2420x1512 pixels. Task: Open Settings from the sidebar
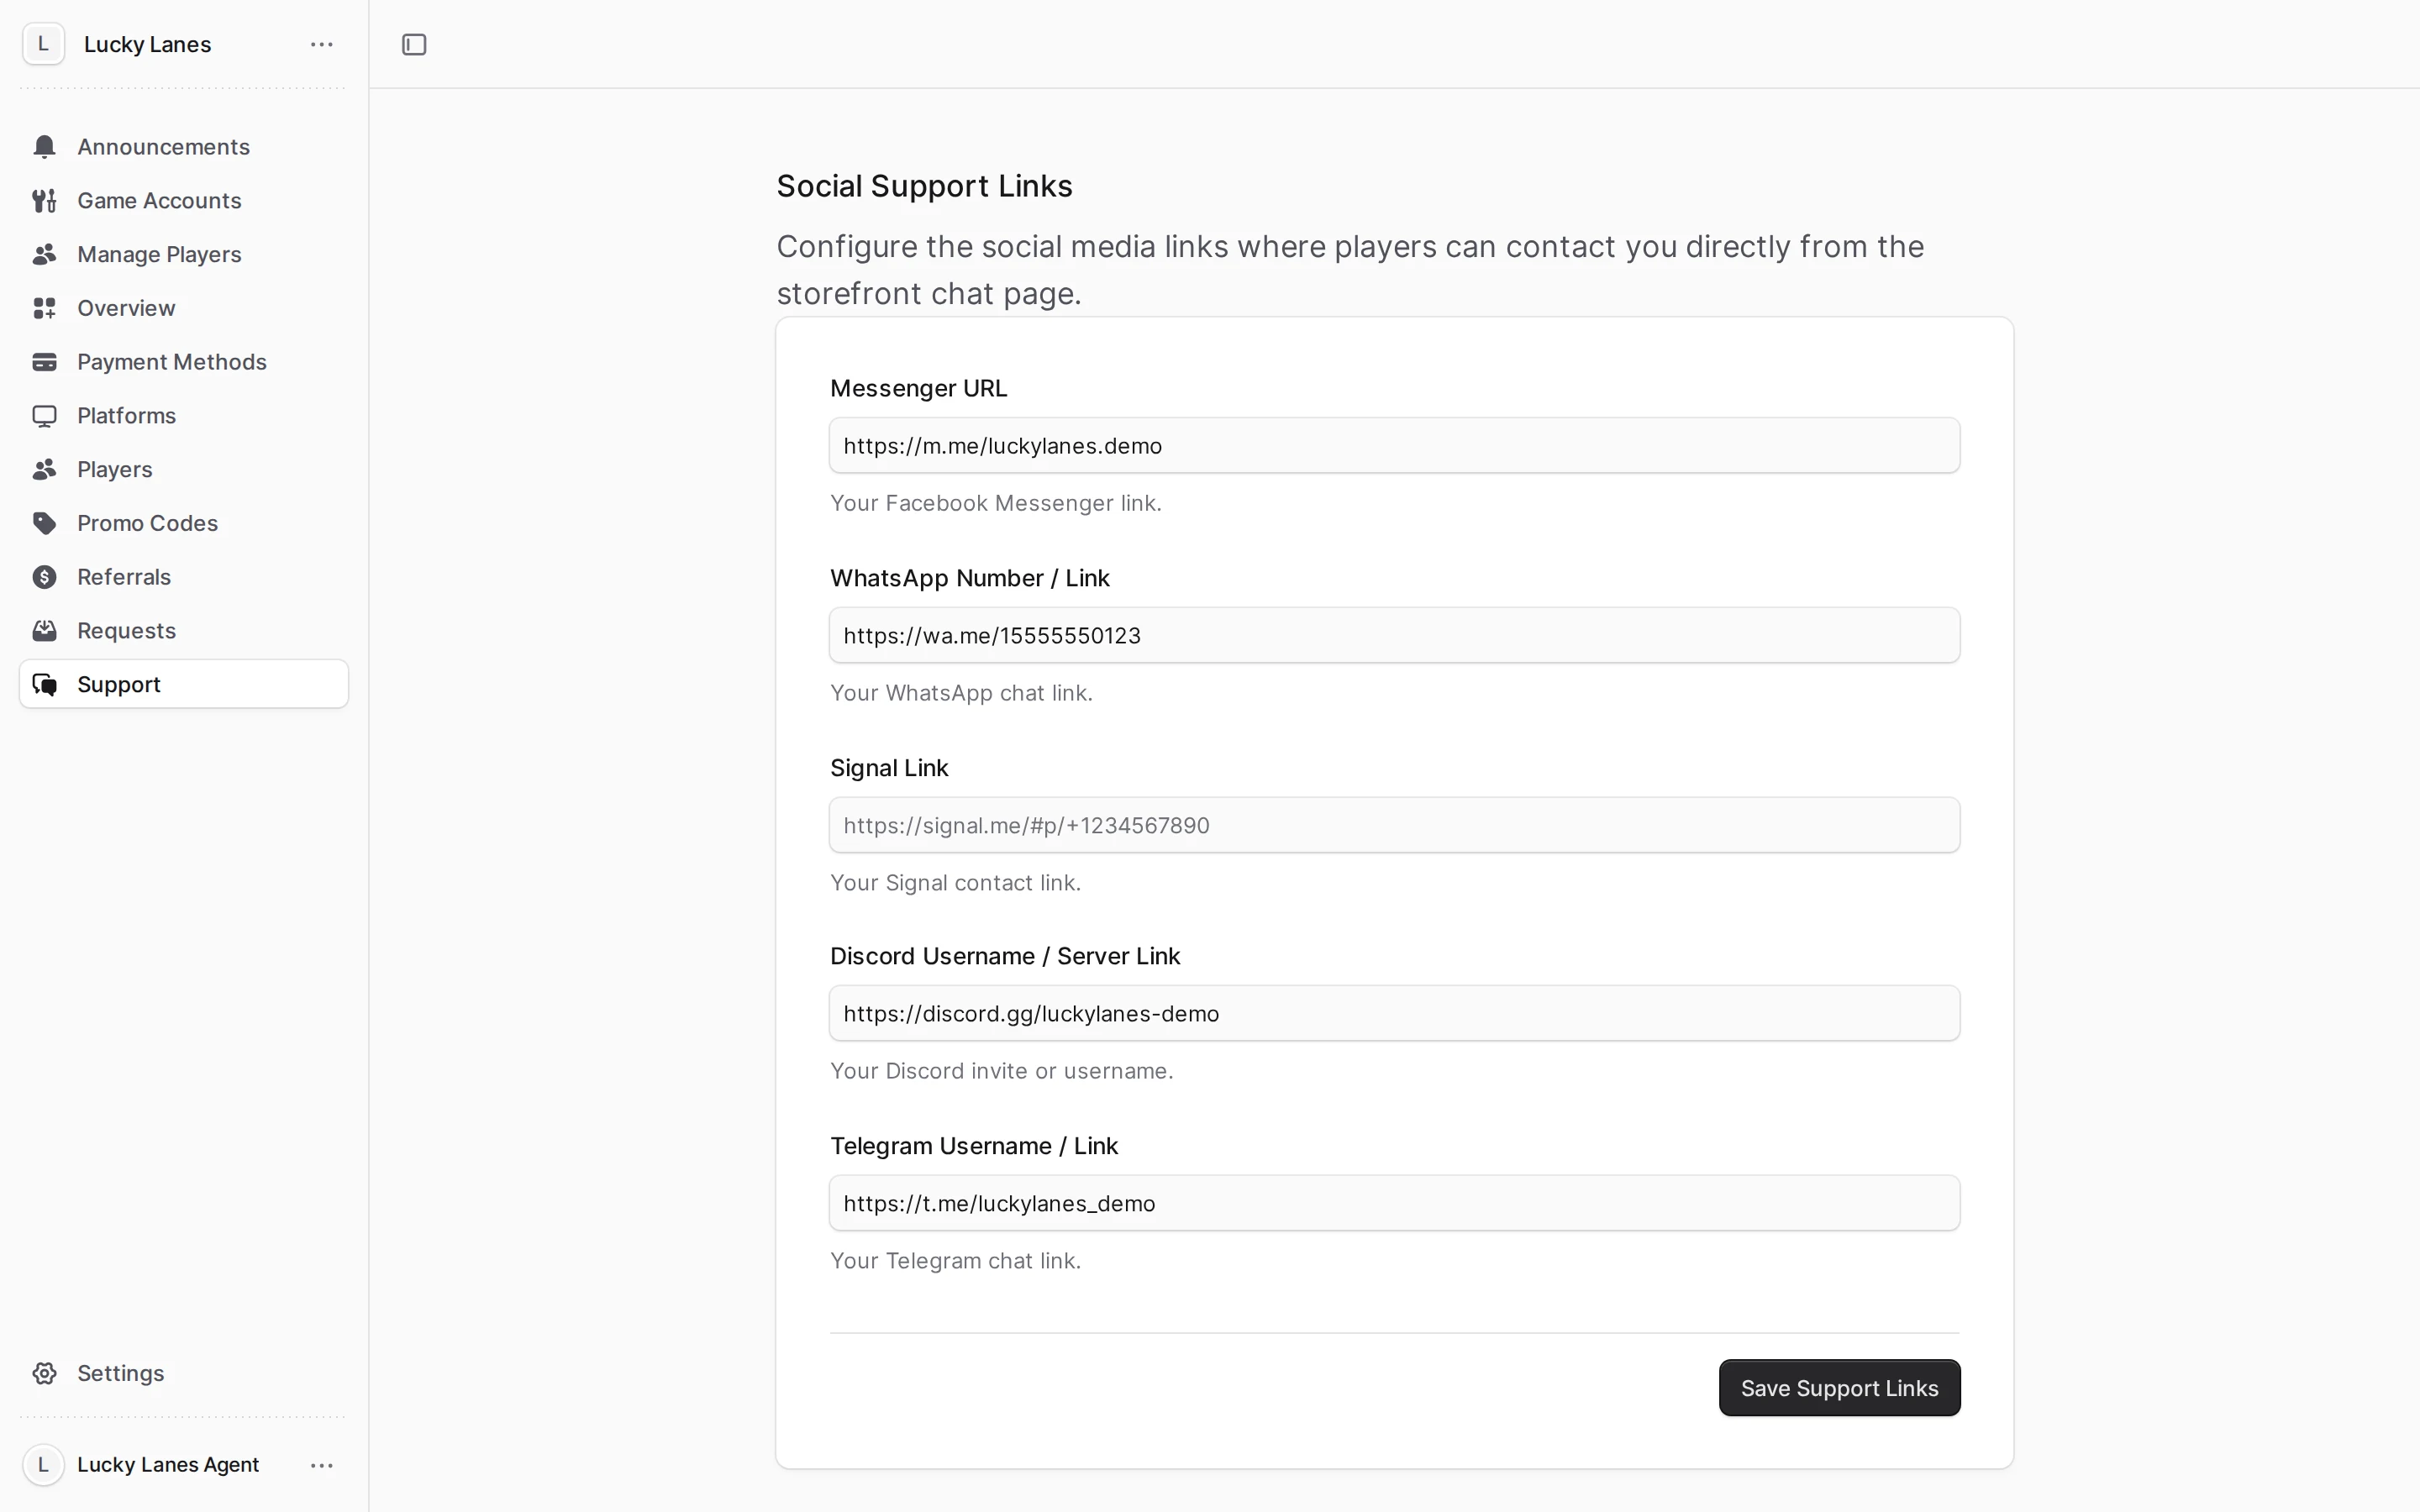184,1373
